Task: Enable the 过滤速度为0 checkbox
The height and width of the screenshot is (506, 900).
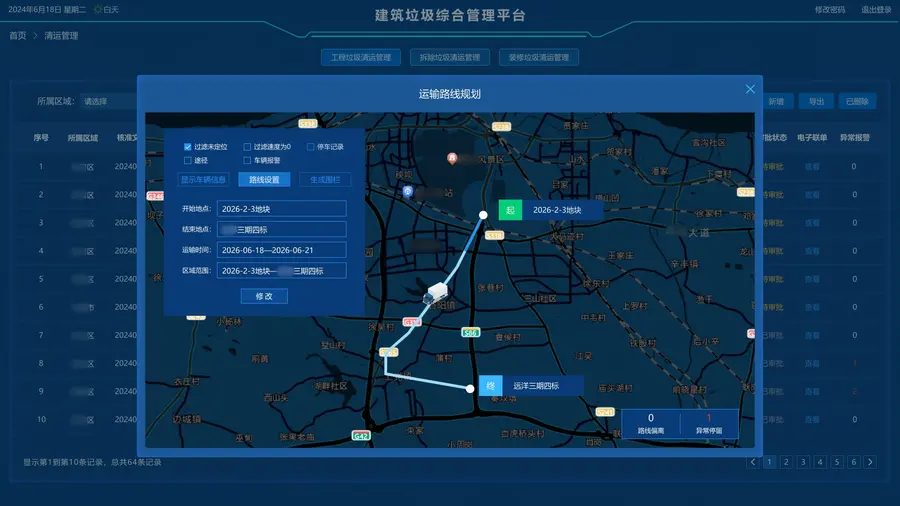Action: tap(247, 147)
